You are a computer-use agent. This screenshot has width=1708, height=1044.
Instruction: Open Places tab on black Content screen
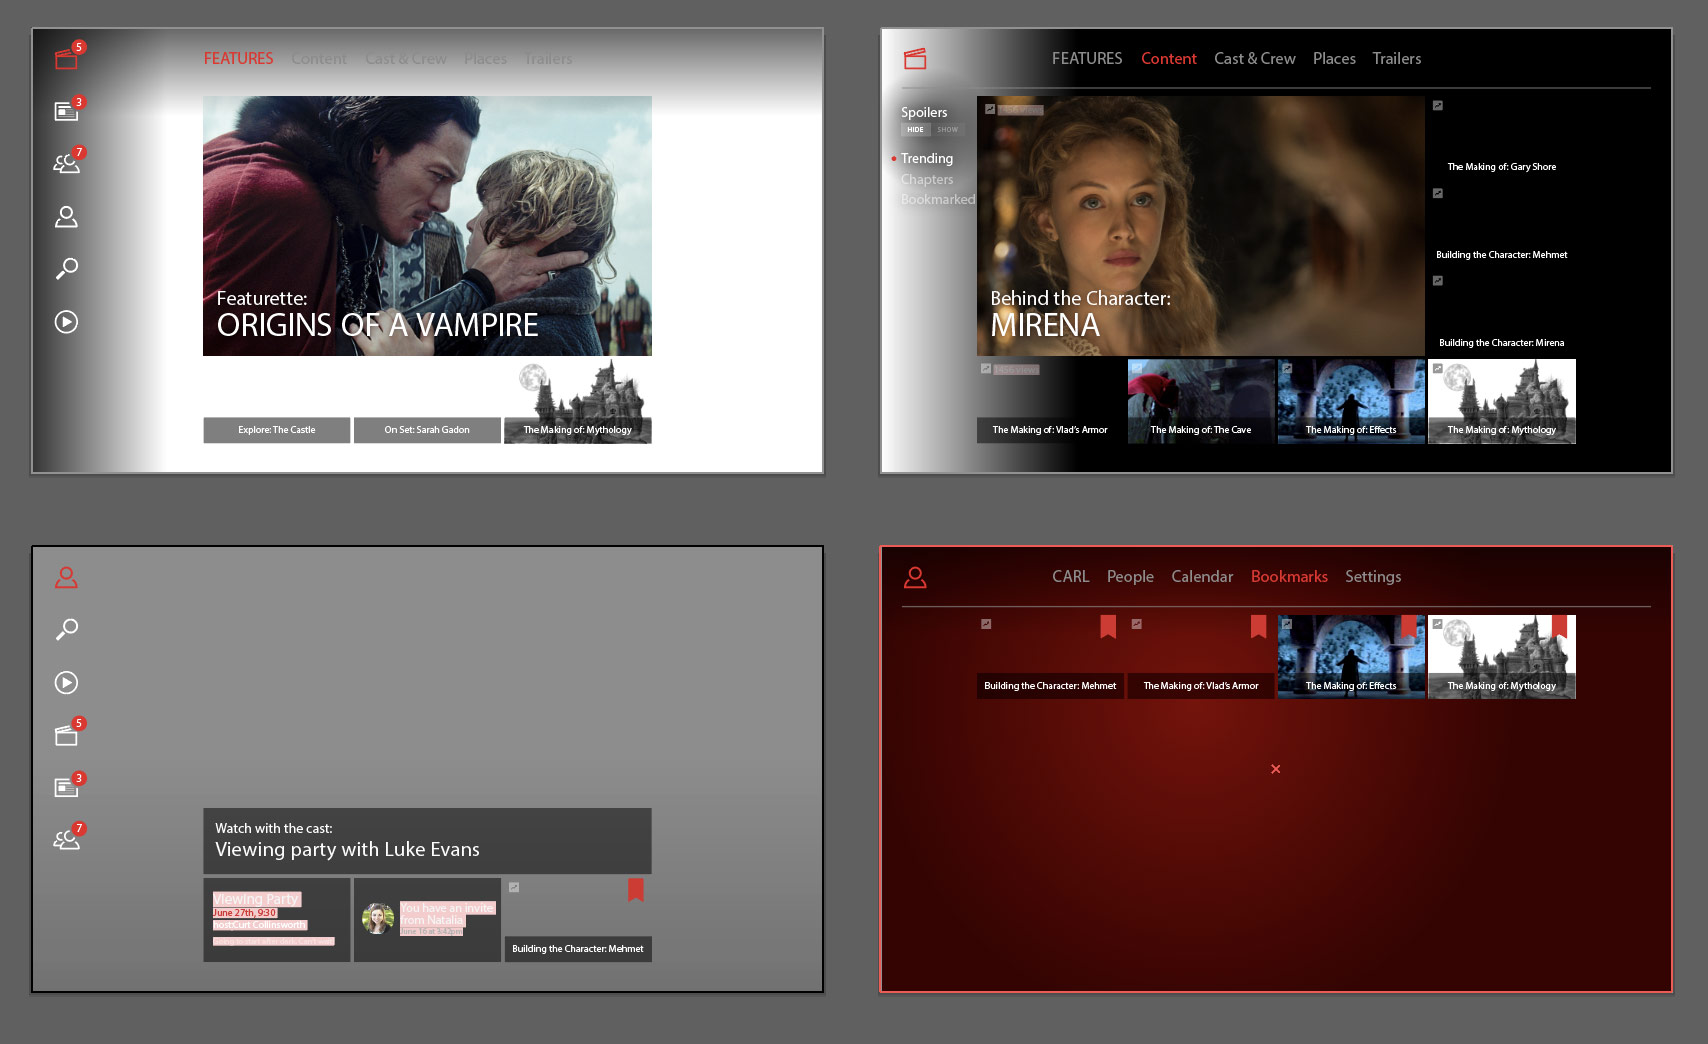(x=1335, y=59)
